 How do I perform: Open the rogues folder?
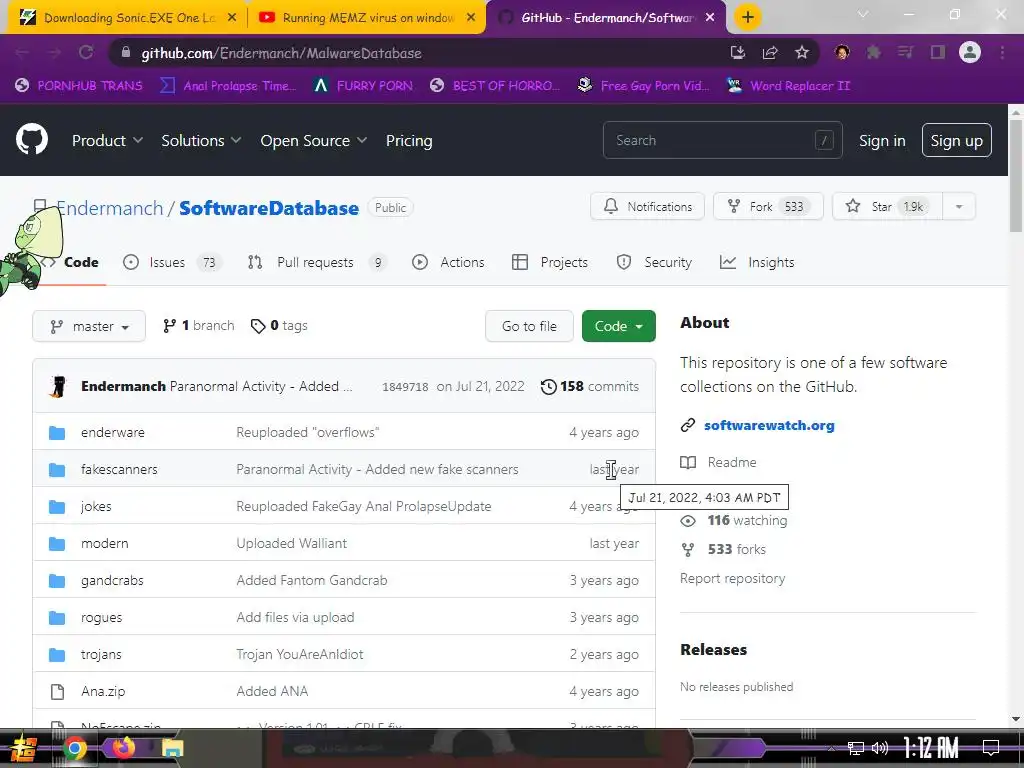coord(101,618)
